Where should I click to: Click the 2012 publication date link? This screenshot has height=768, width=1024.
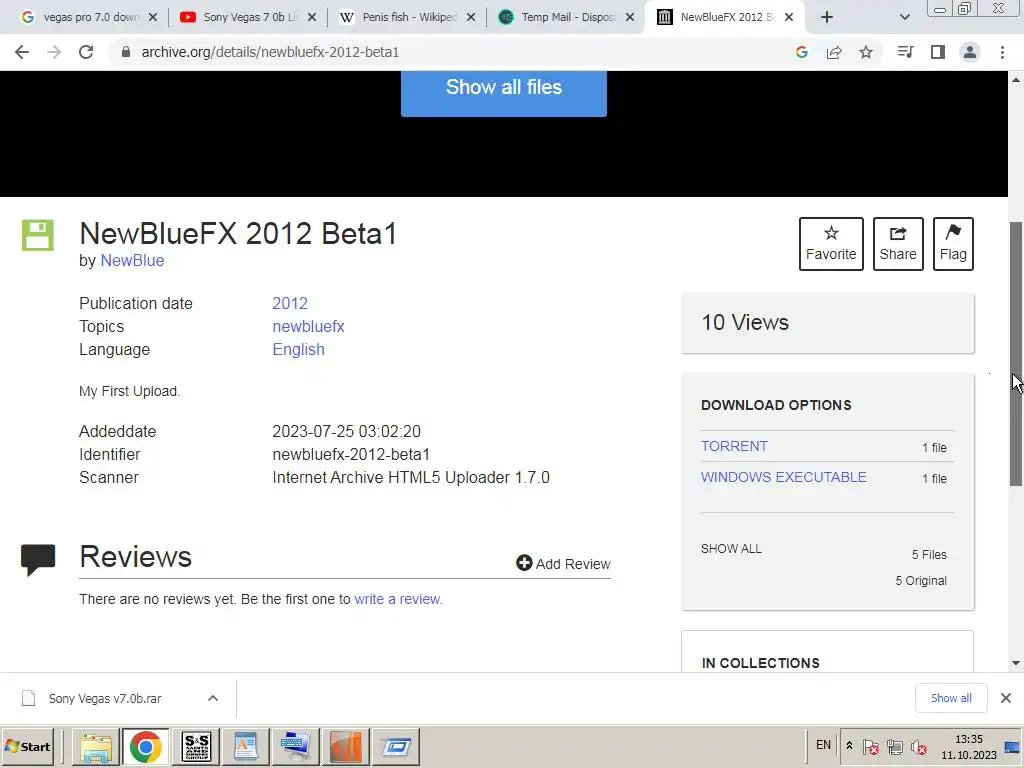pyautogui.click(x=290, y=304)
